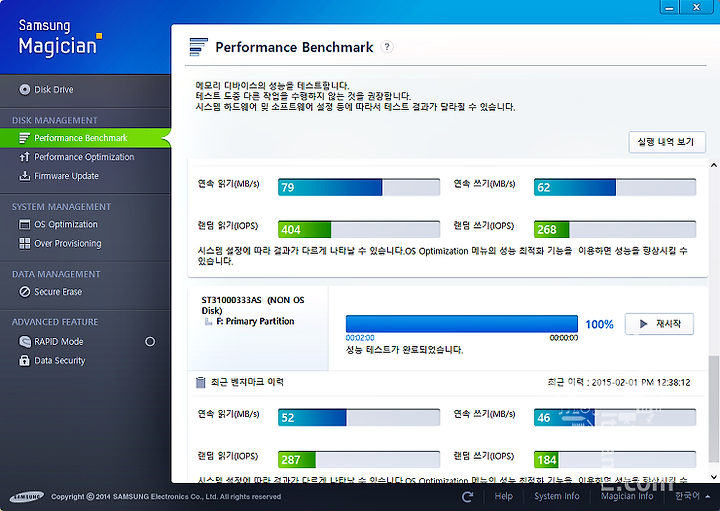Toggle the RAPID Mode status circle
The image size is (720, 511).
click(150, 342)
